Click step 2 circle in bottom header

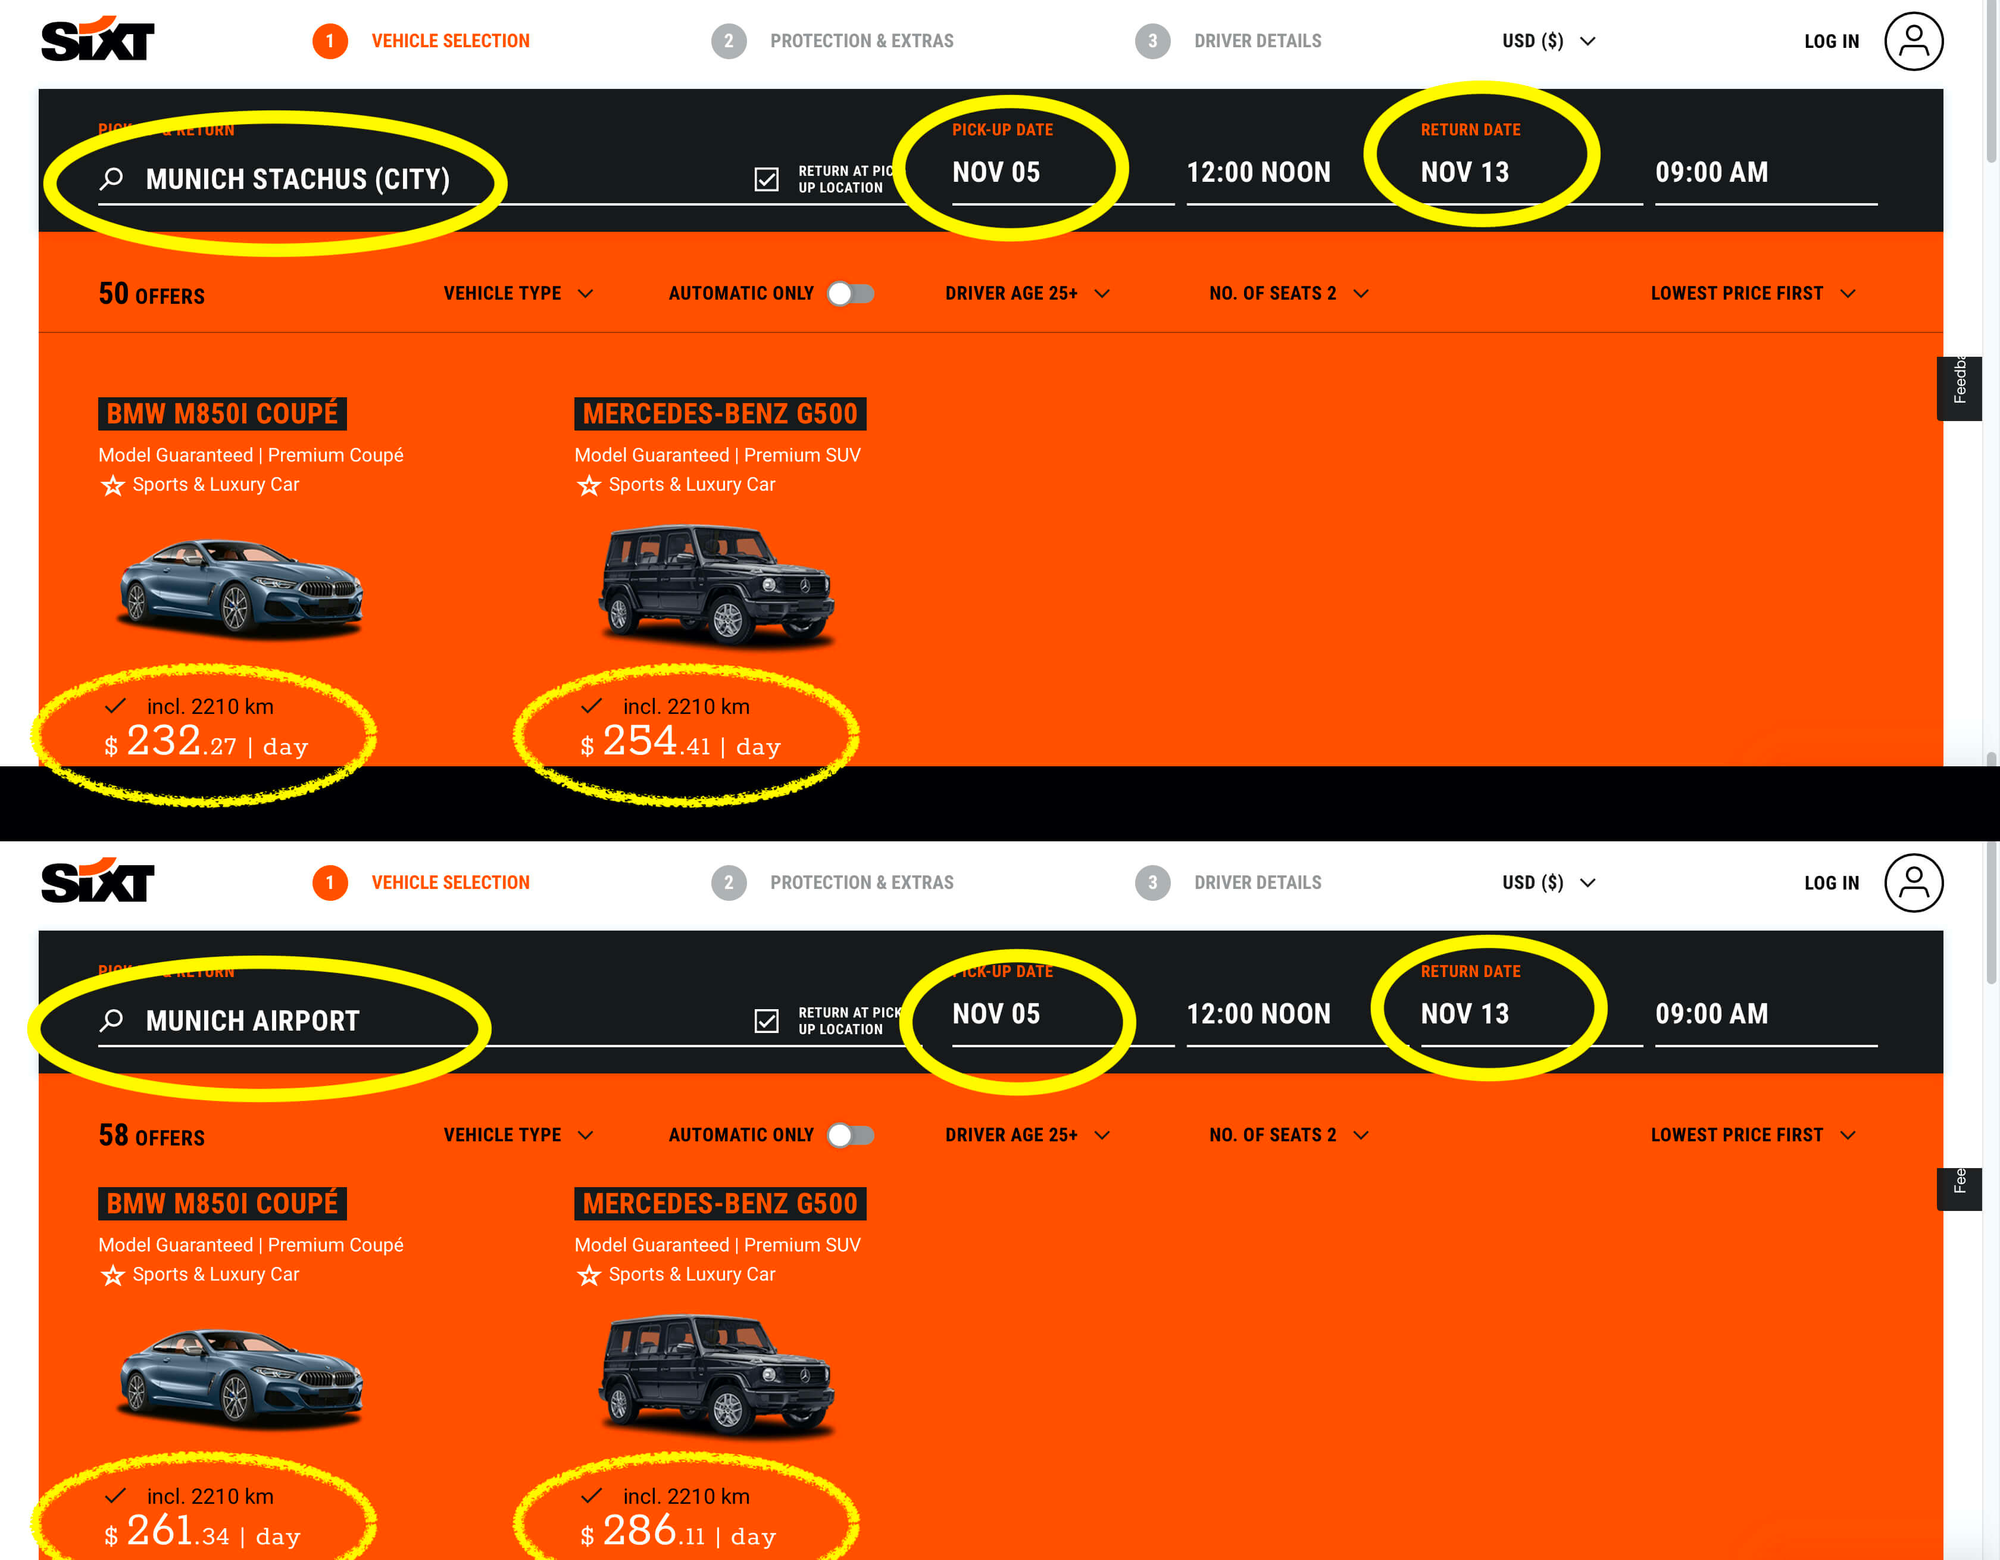pyautogui.click(x=729, y=882)
